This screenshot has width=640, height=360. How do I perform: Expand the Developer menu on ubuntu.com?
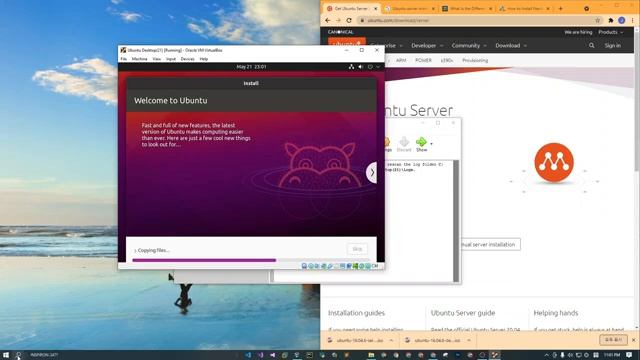pyautogui.click(x=427, y=46)
